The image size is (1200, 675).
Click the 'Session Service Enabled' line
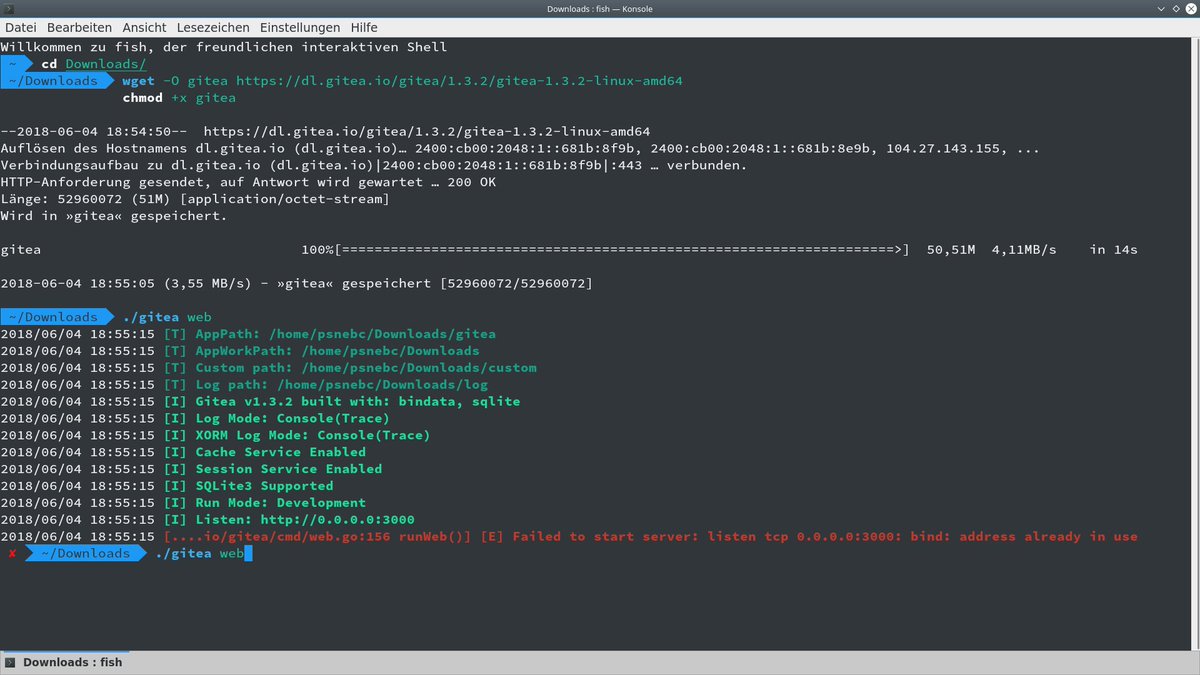pos(191,469)
